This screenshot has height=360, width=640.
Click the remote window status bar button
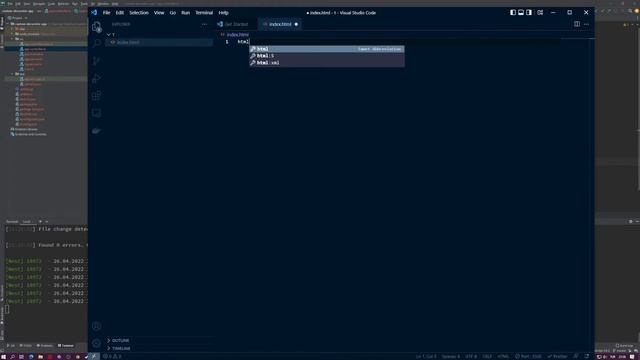coord(94,356)
